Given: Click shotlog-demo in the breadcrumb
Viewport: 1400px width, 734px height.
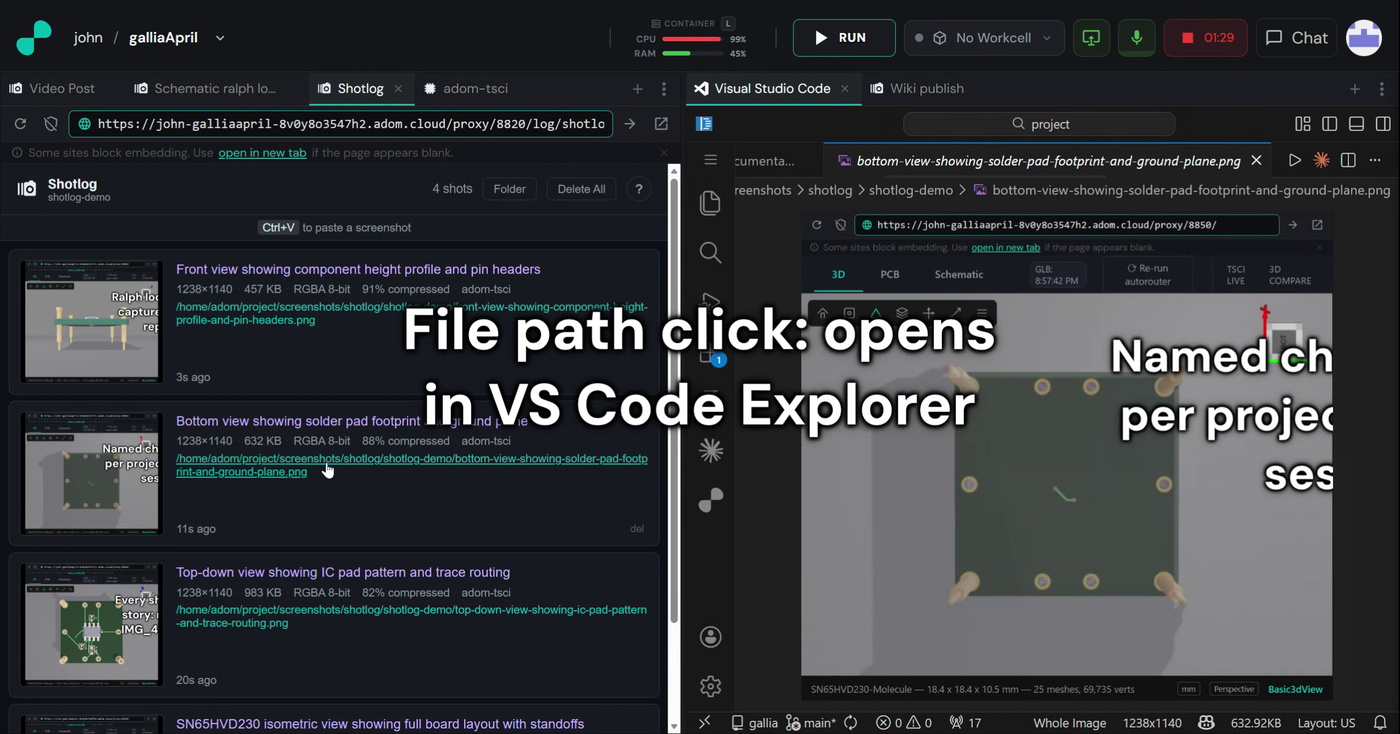Looking at the screenshot, I should point(910,190).
